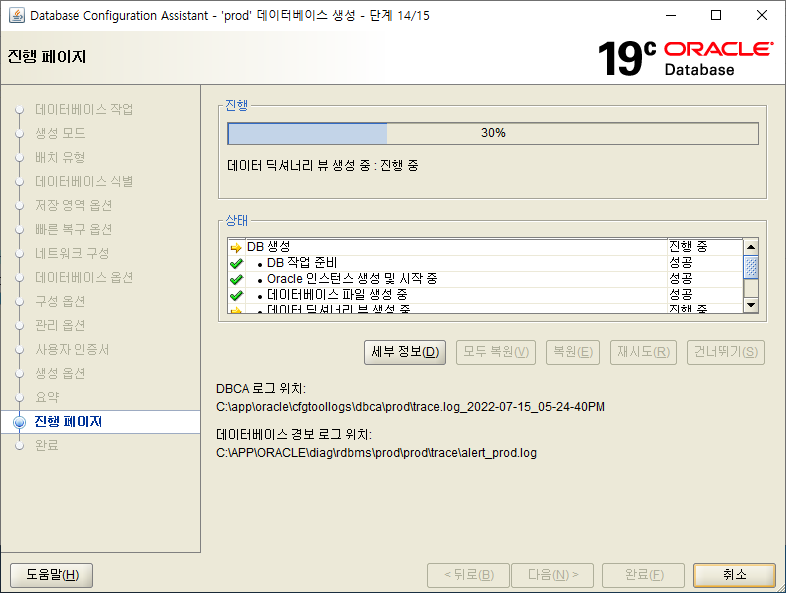Click status list scrollbar down arrow

[750, 305]
